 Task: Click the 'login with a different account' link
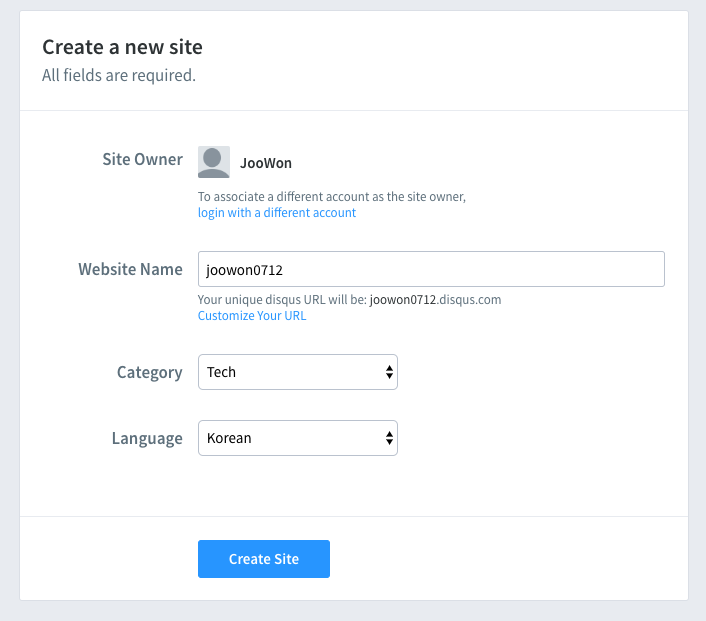(x=277, y=213)
